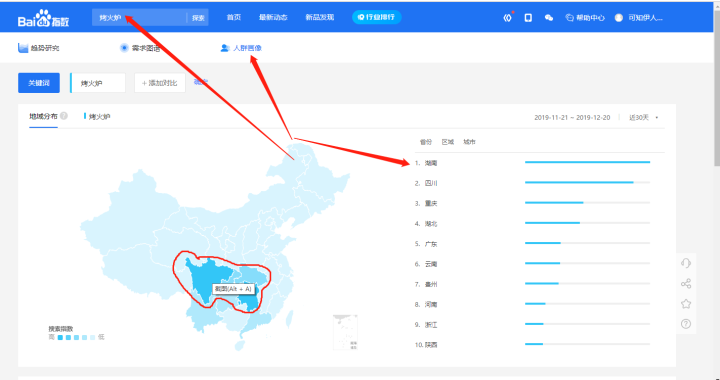The image size is (720, 380).
Task: Click the share icon on right sidebar
Action: [x=686, y=284]
